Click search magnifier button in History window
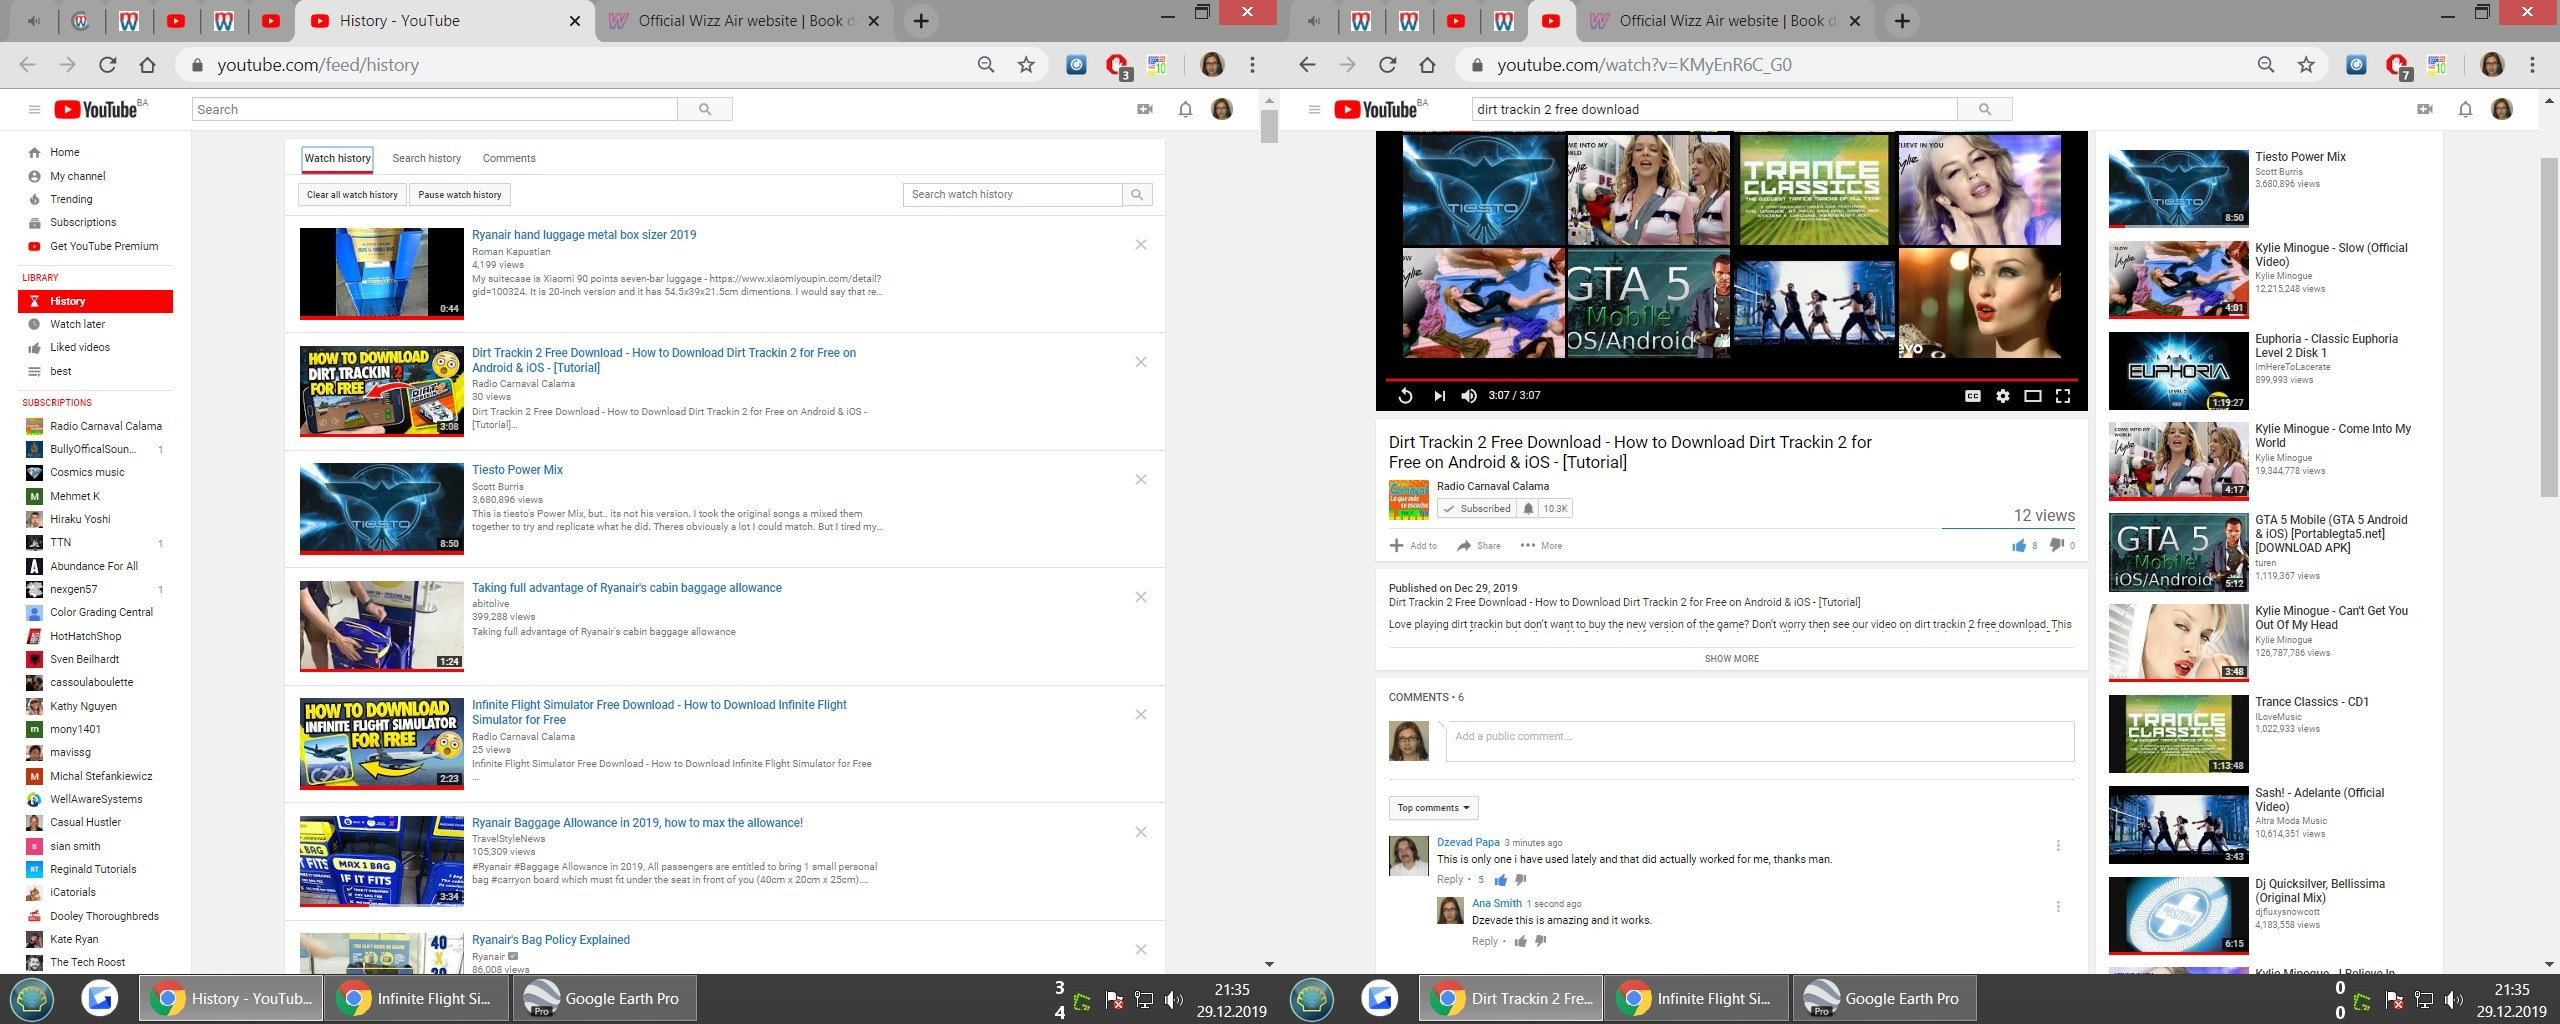2560x1024 pixels. pos(705,109)
